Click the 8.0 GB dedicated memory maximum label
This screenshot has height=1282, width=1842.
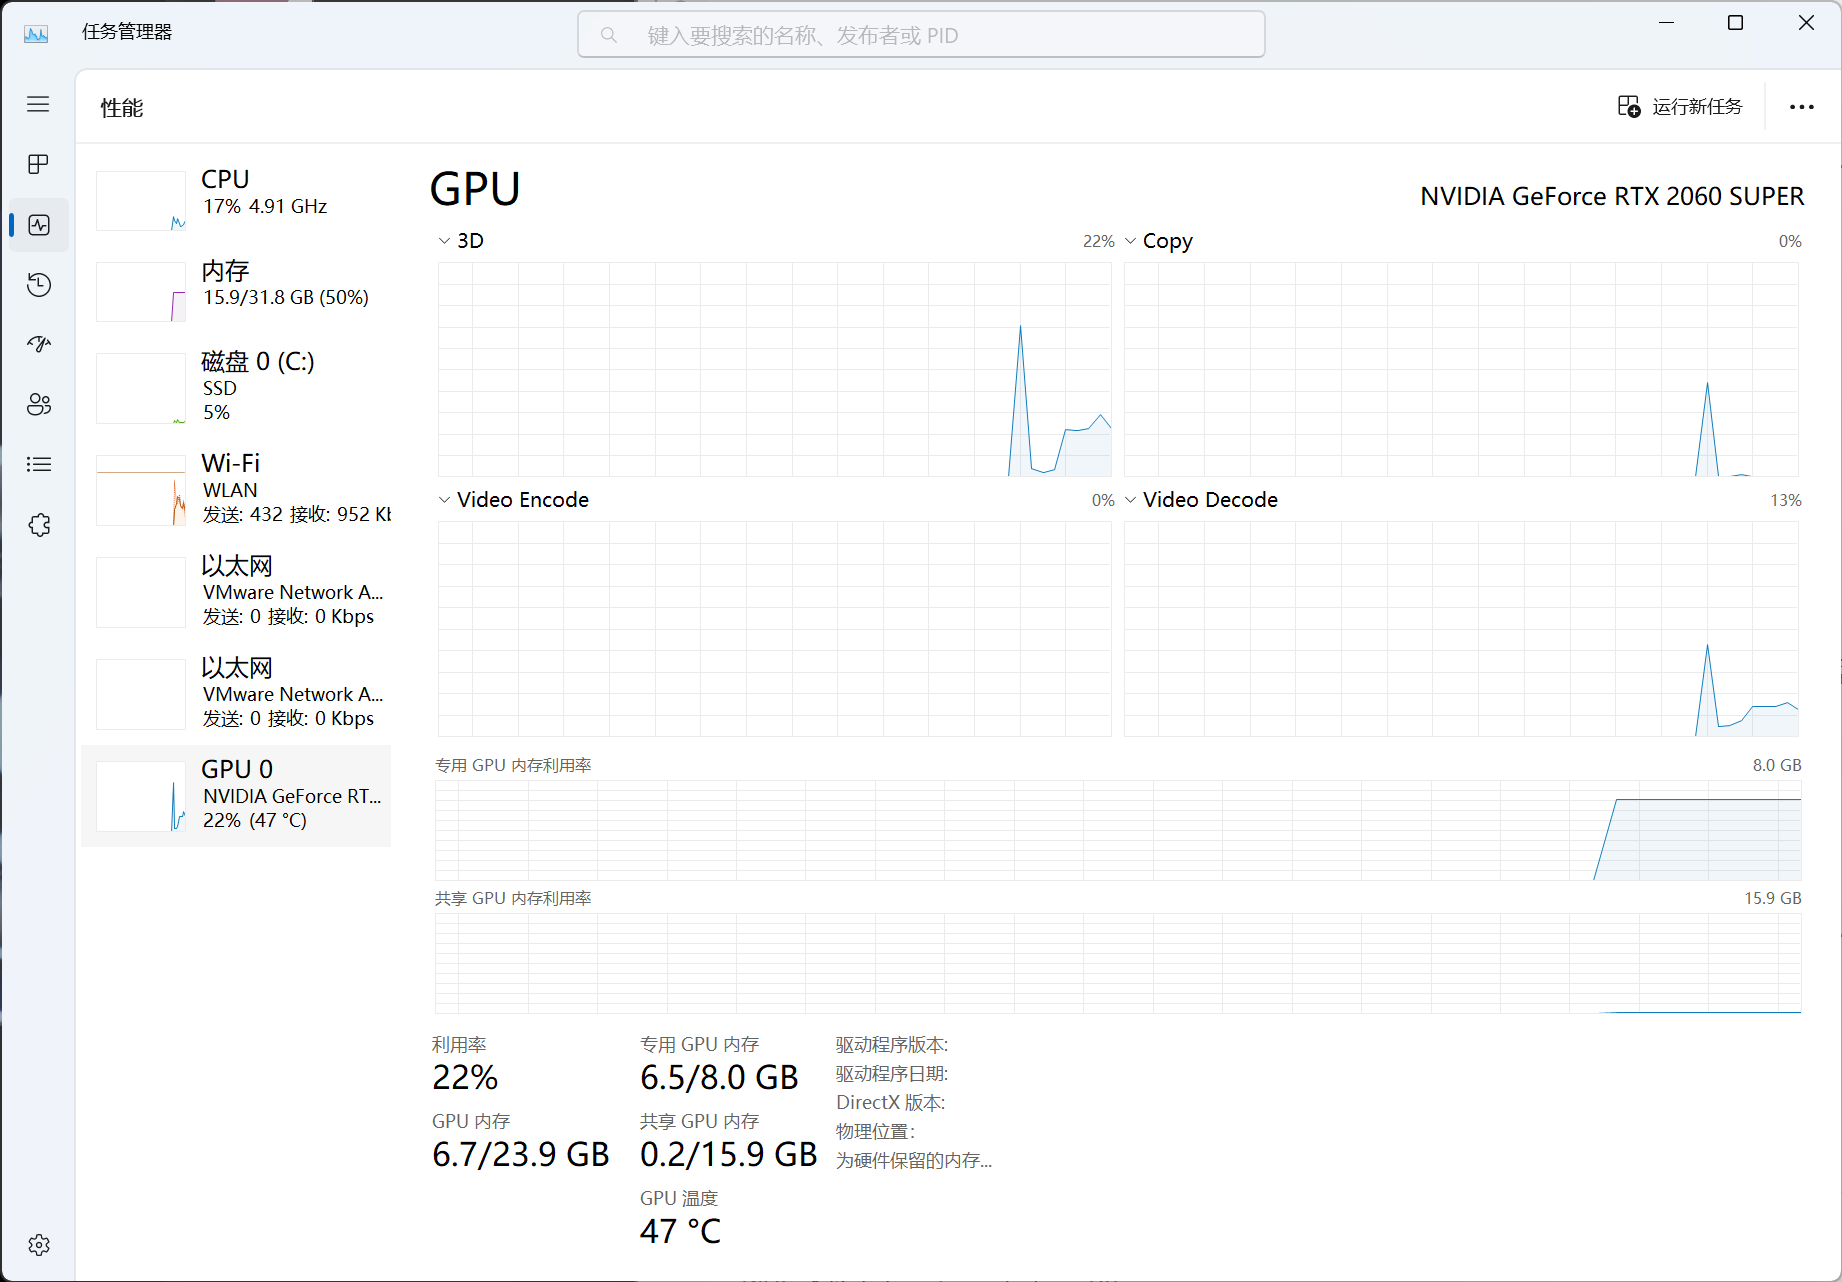tap(1777, 765)
